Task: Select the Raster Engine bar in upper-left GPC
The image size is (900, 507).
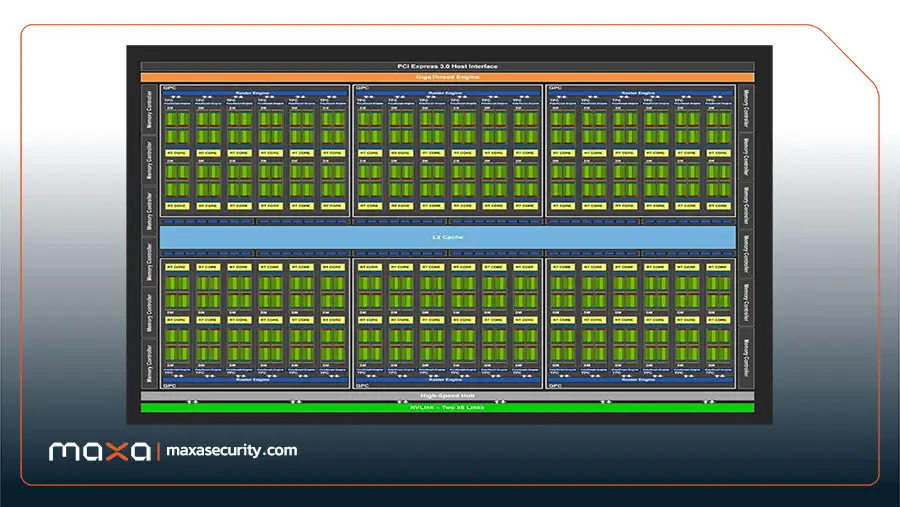Action: click(x=254, y=92)
